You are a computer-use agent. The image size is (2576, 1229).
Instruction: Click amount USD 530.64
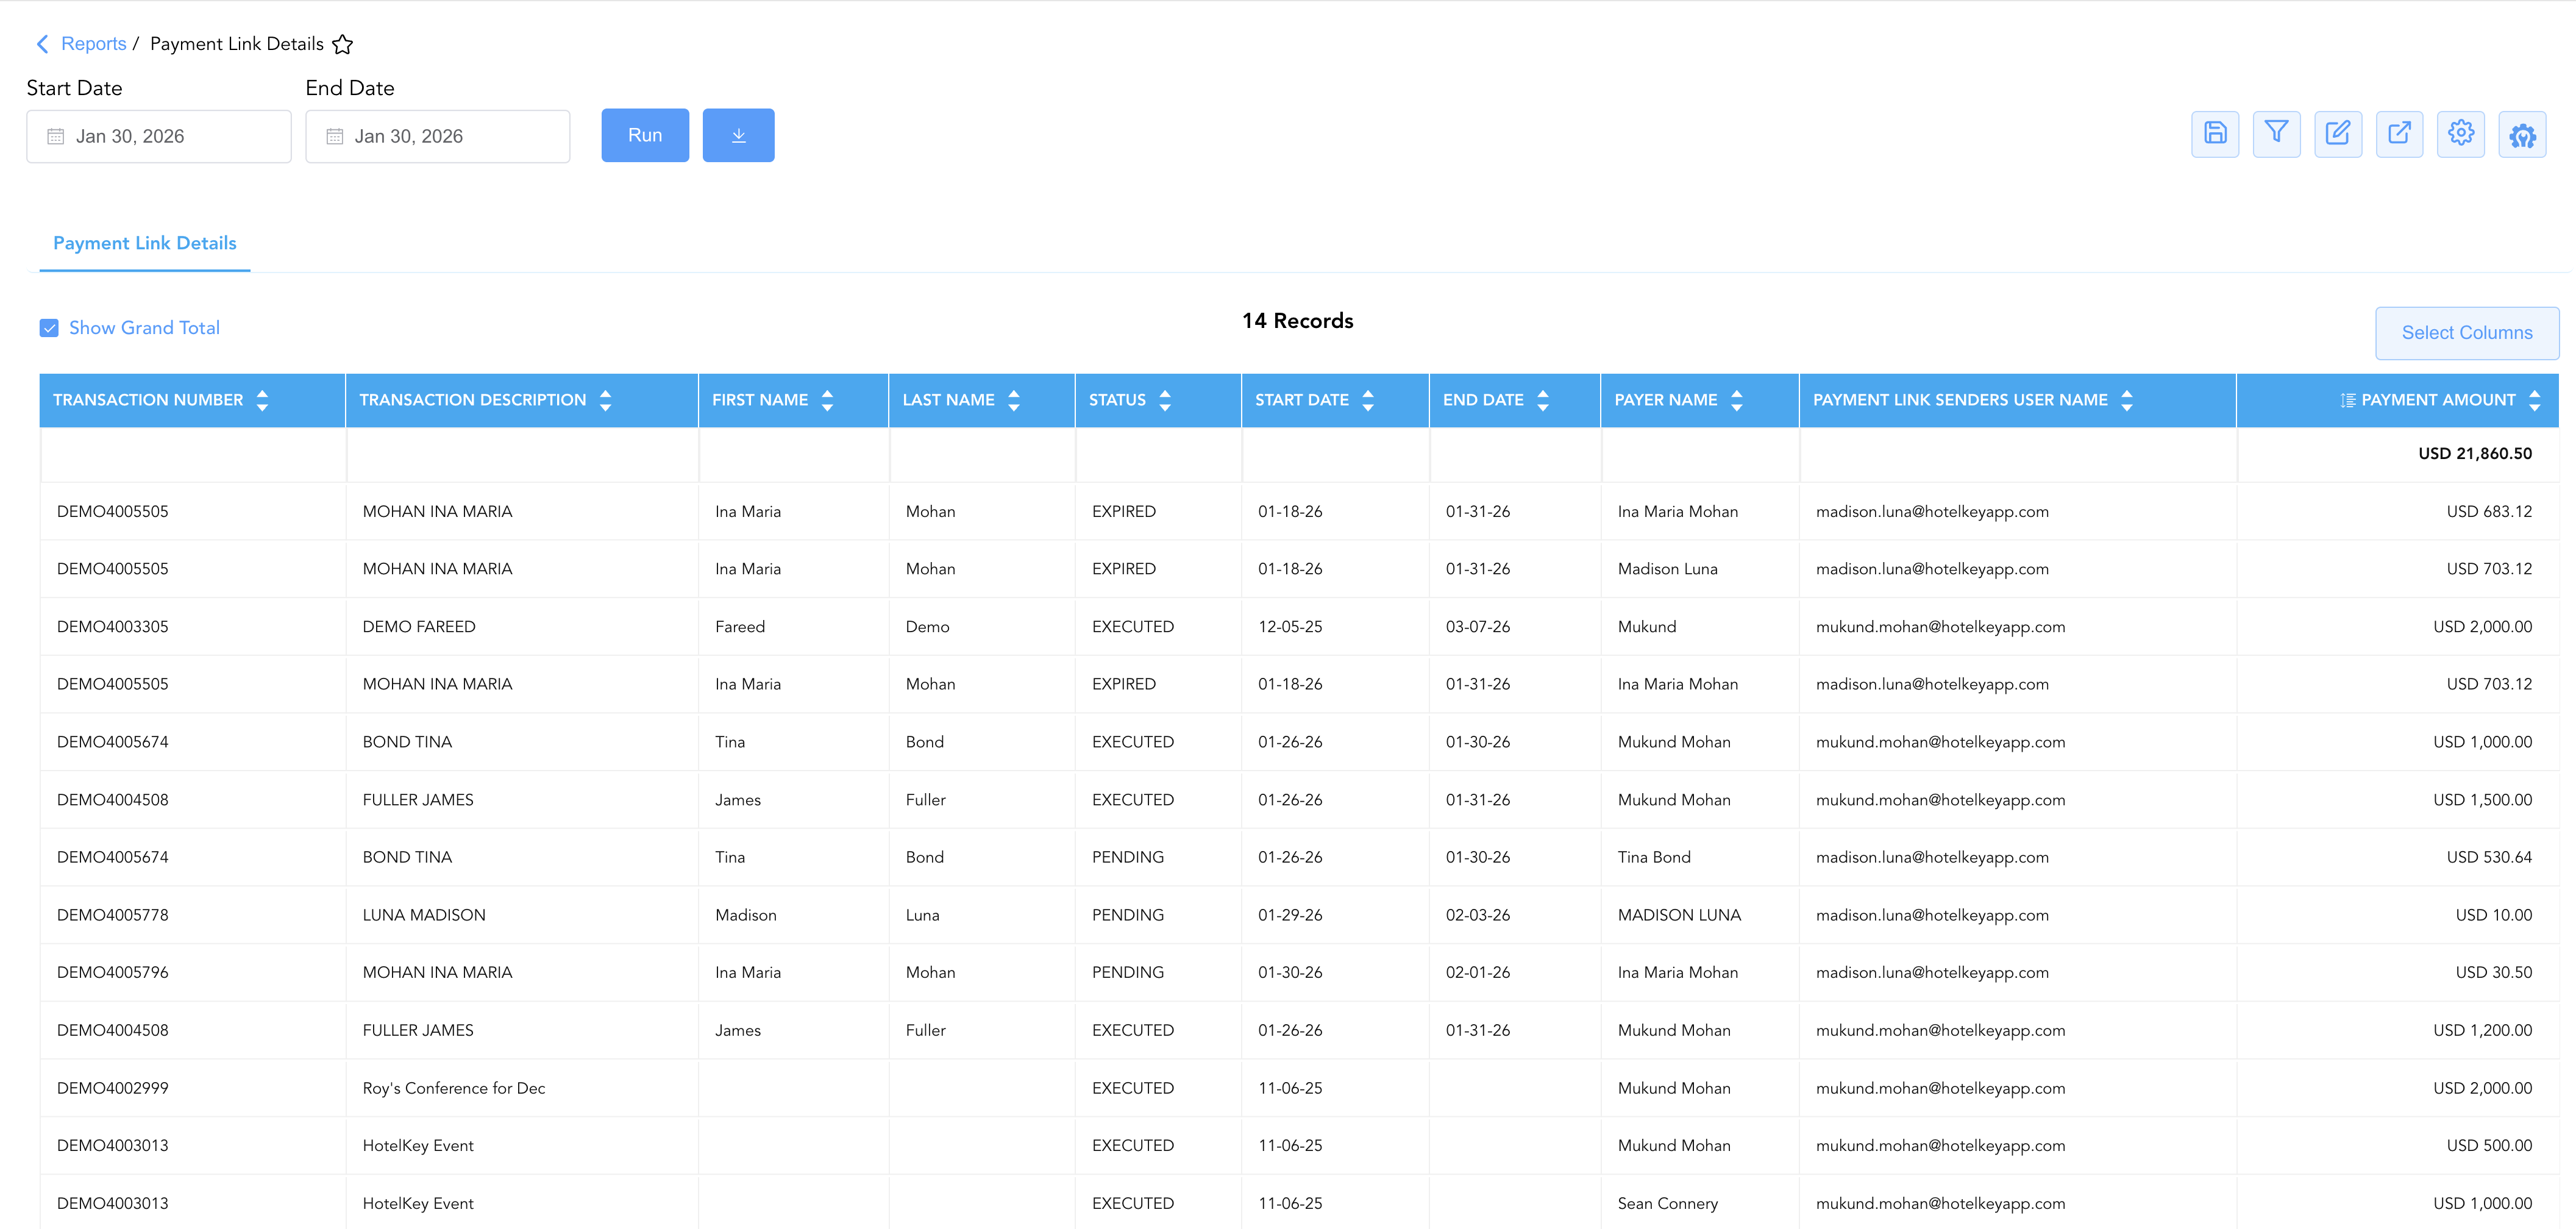(x=2489, y=858)
